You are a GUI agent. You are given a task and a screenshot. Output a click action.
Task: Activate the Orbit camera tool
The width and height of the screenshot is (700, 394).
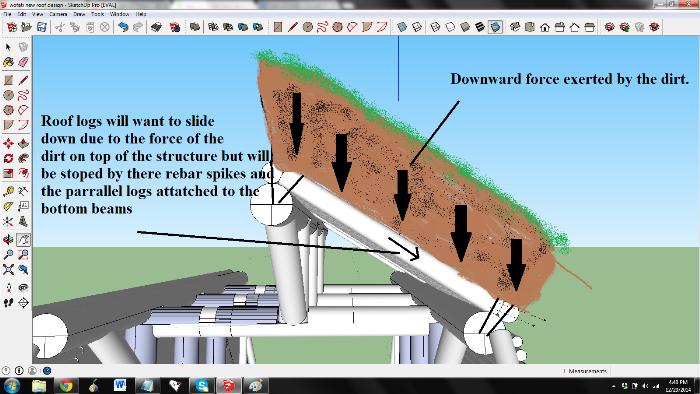[x=8, y=240]
